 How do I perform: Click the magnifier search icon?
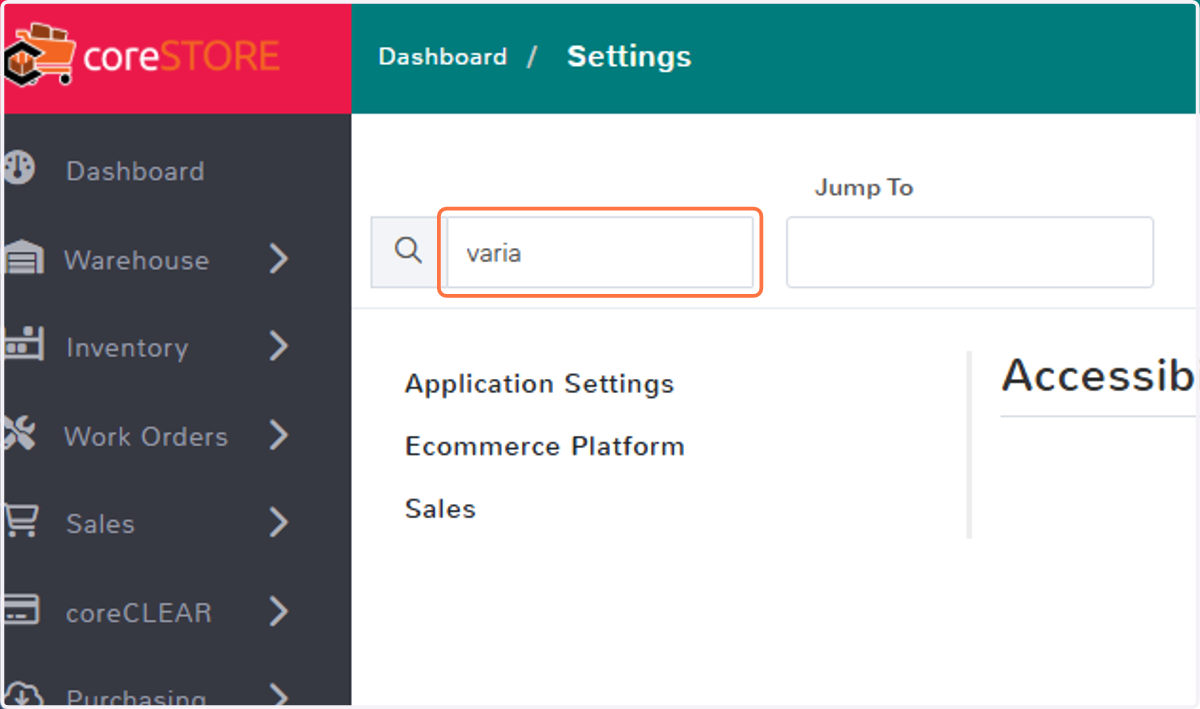408,250
